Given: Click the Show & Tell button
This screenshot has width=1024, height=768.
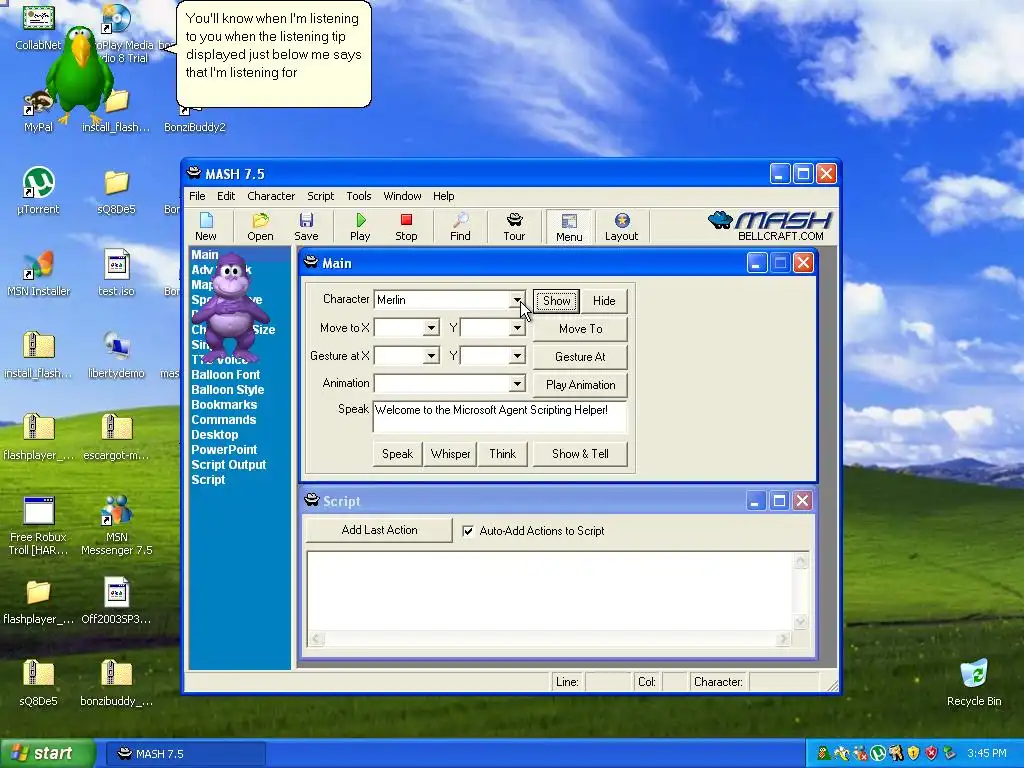Looking at the screenshot, I should [x=581, y=454].
